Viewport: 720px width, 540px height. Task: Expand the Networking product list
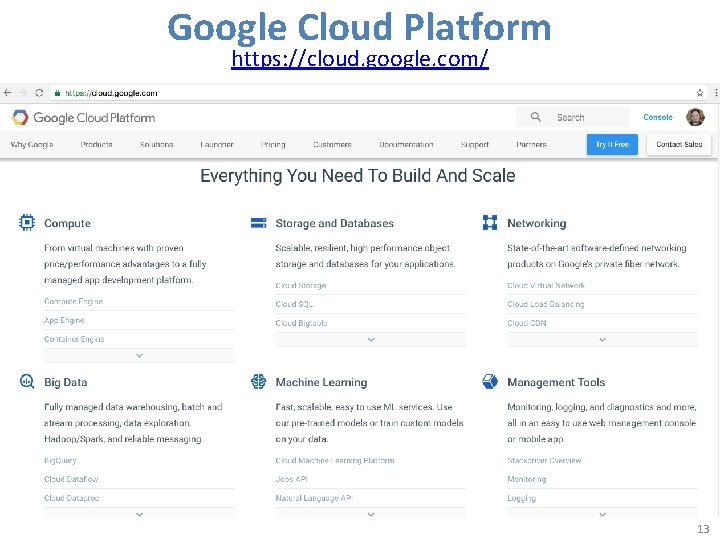point(602,339)
